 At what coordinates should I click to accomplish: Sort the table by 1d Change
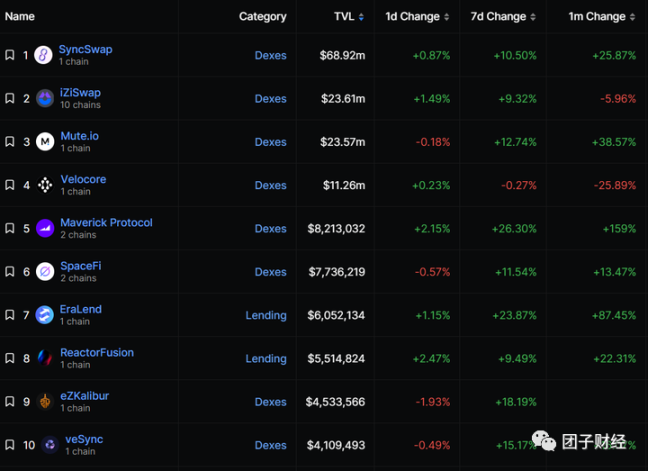(417, 17)
